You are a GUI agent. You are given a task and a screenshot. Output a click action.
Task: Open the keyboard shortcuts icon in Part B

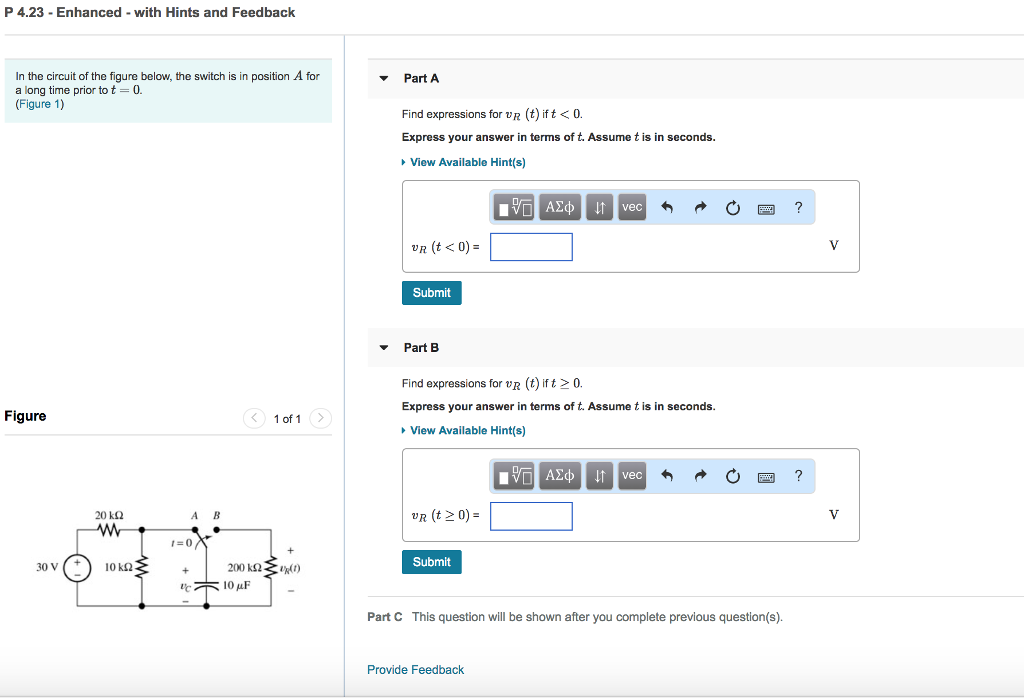tap(766, 476)
